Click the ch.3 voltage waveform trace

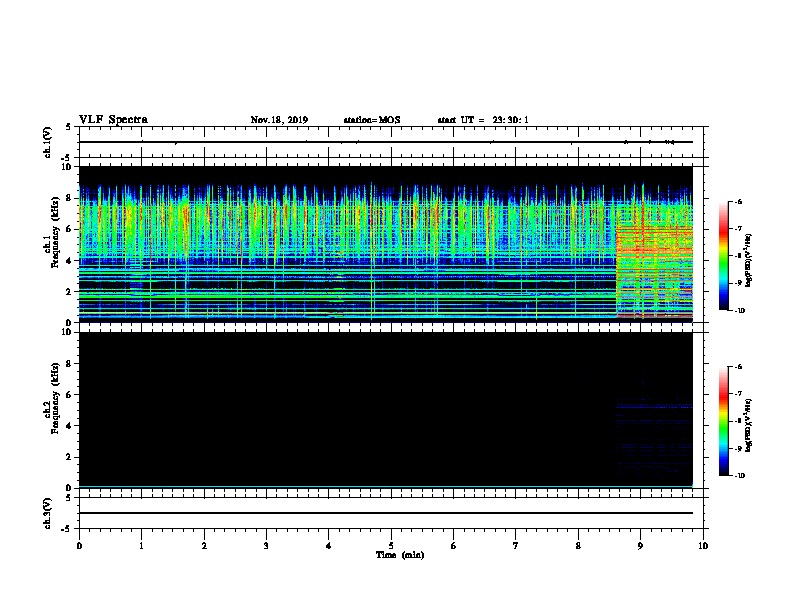tap(386, 513)
